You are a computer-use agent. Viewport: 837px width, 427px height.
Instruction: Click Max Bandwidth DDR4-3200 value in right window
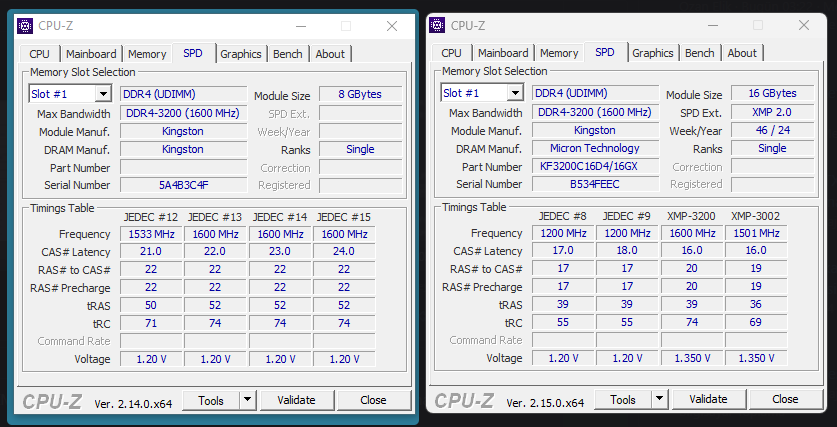pos(596,112)
